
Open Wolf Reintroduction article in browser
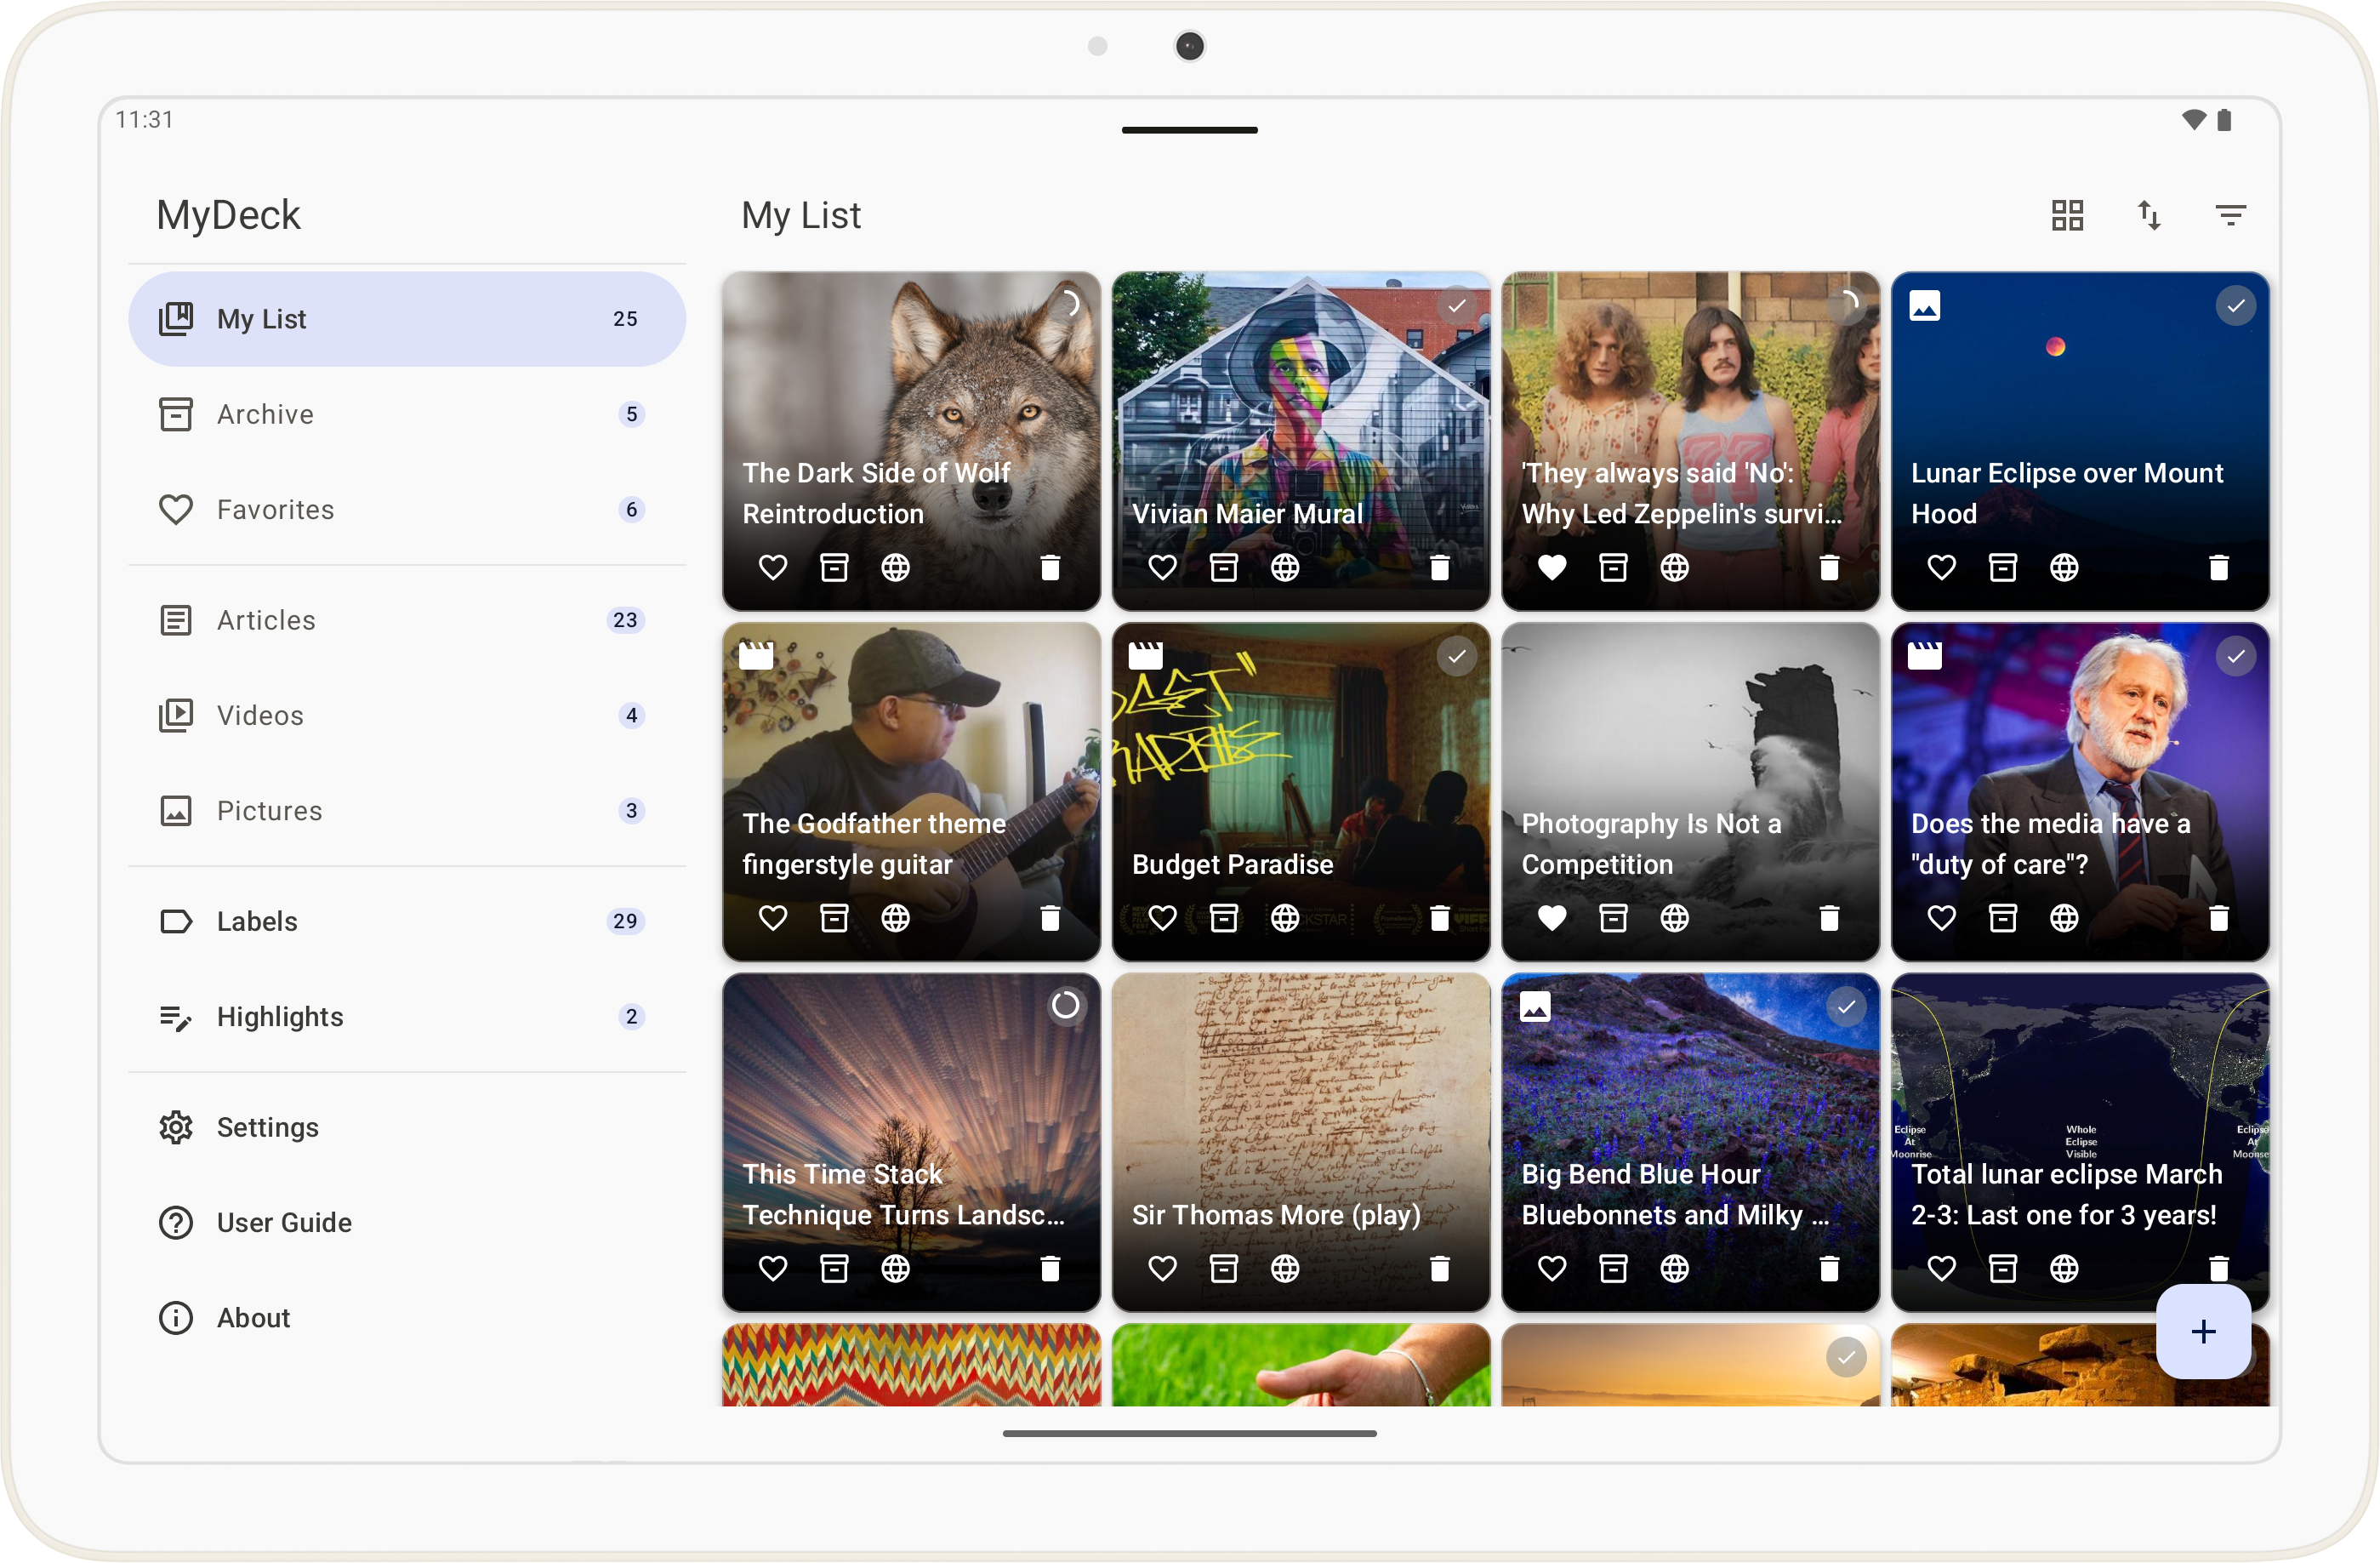895,567
